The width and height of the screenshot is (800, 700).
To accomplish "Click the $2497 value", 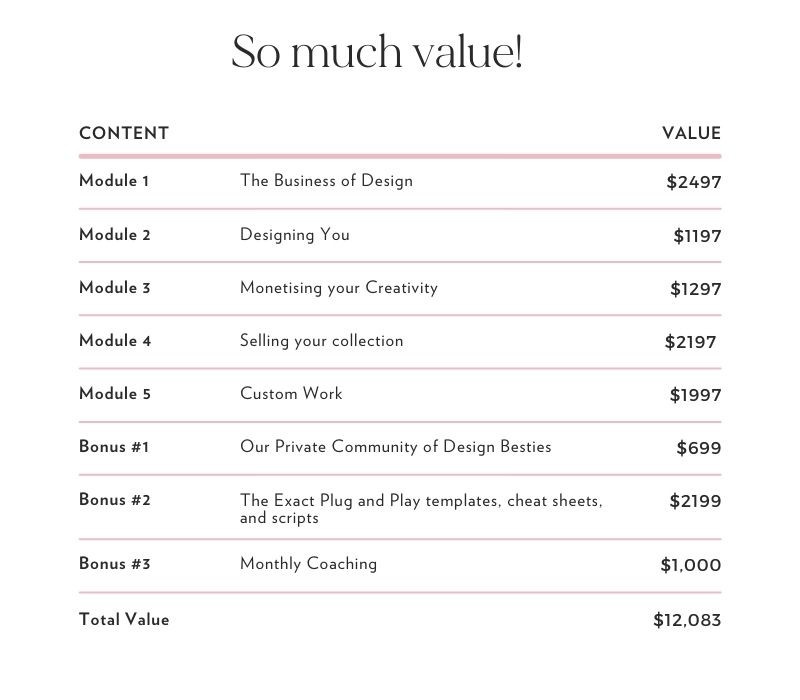I will pos(693,182).
